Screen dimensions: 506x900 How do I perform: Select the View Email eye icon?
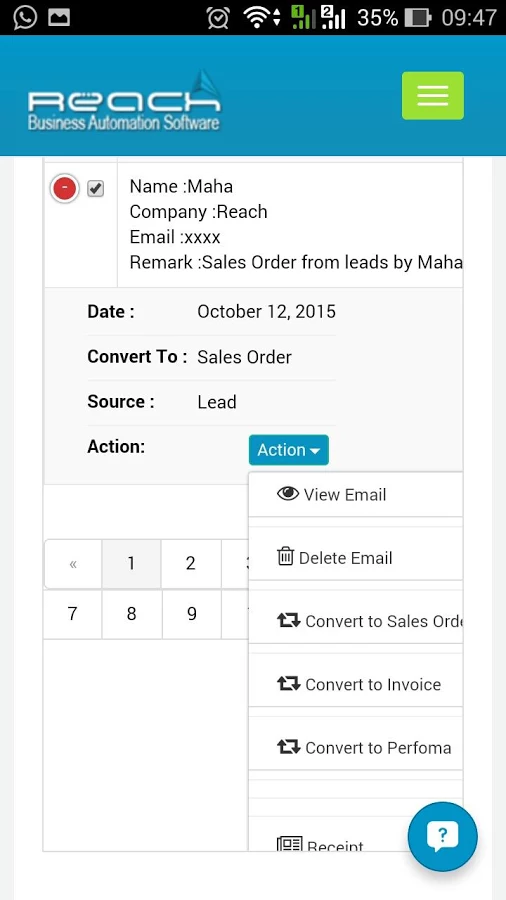coord(288,494)
